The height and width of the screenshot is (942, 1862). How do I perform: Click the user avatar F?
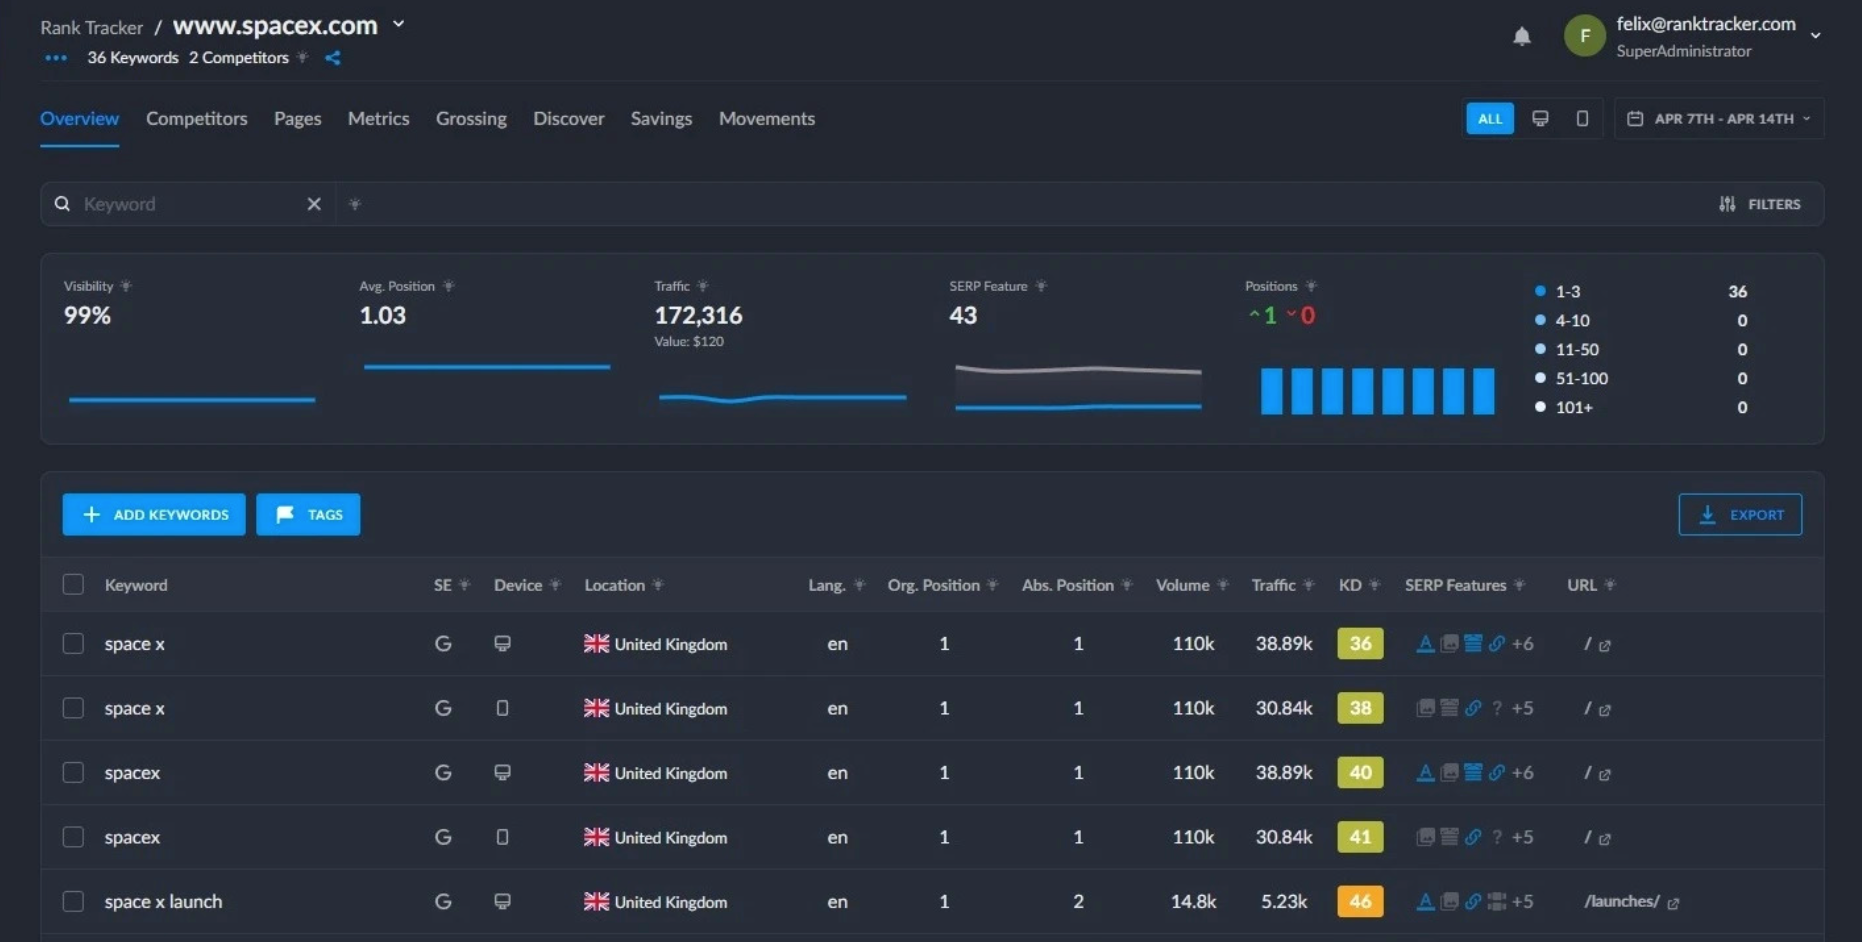pyautogui.click(x=1584, y=36)
